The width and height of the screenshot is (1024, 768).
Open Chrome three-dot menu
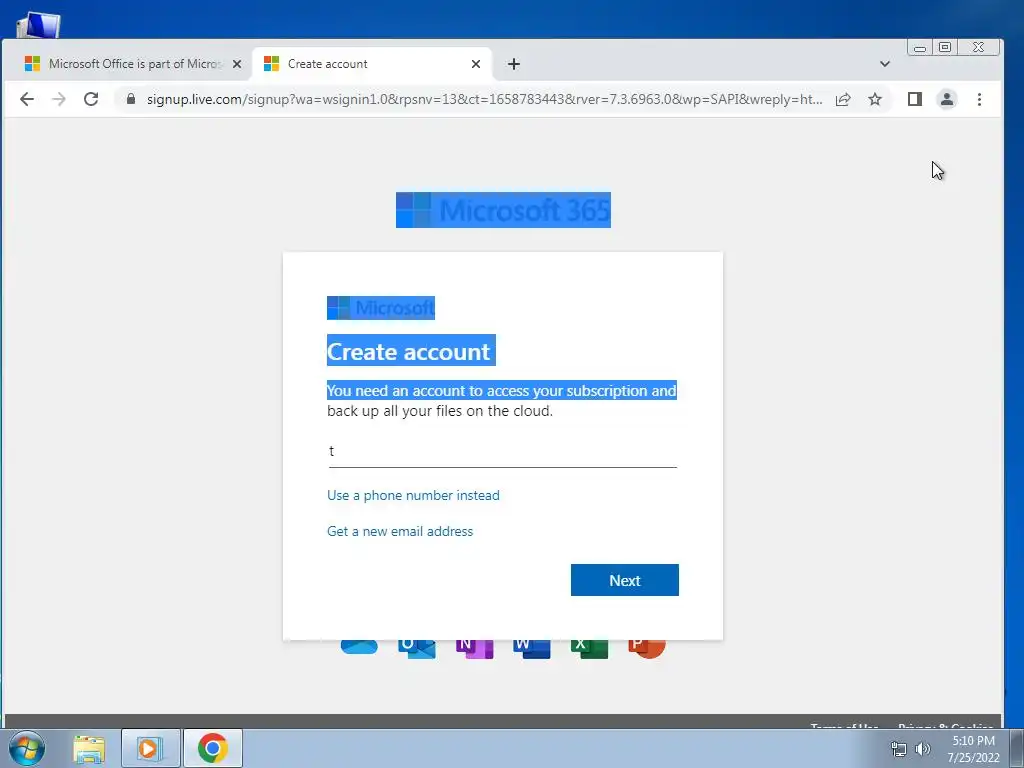979,99
